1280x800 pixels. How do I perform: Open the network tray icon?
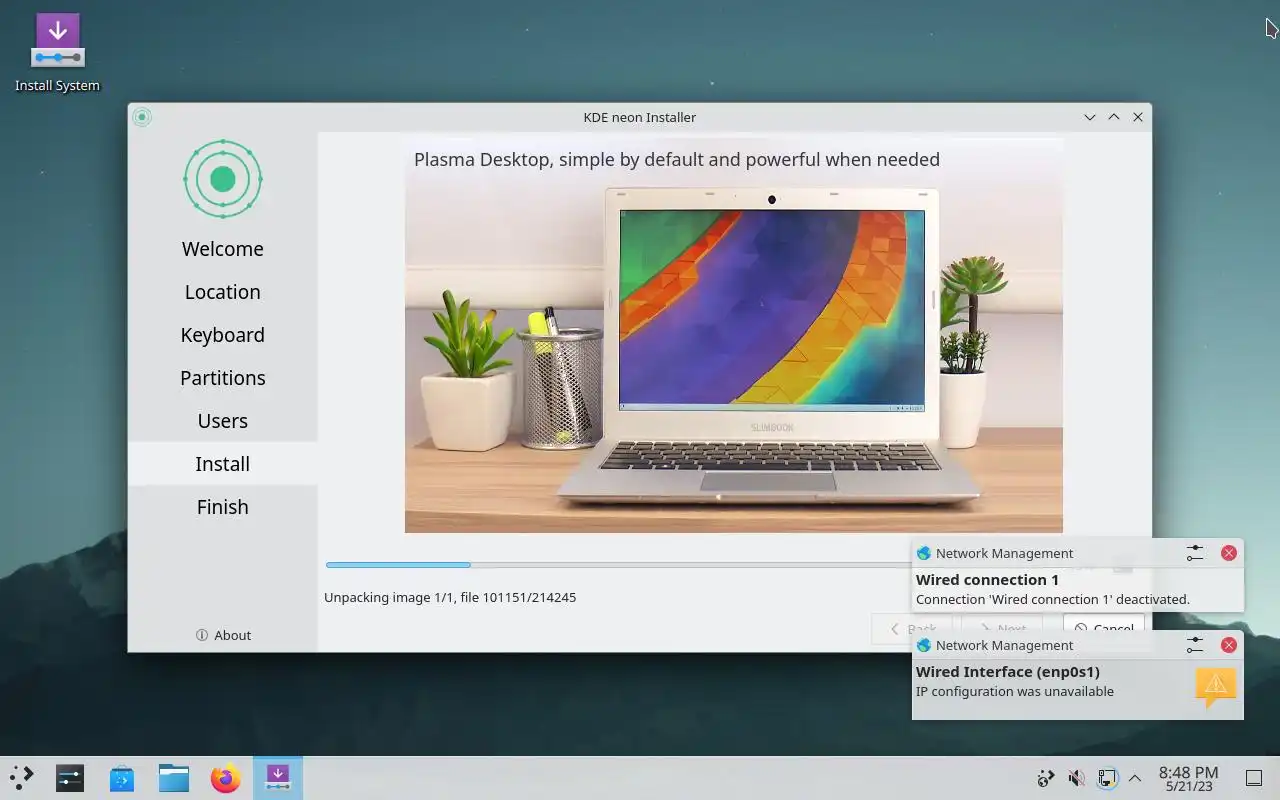(1106, 778)
